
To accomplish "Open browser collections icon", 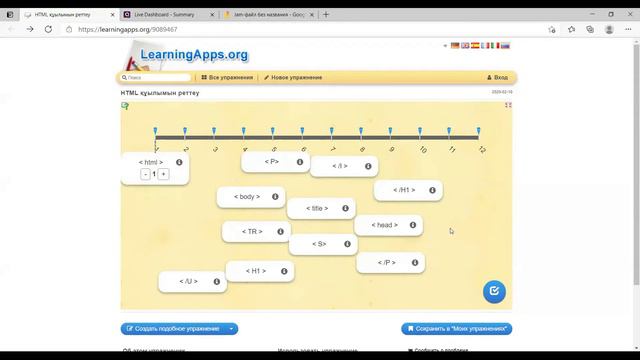I will (590, 29).
